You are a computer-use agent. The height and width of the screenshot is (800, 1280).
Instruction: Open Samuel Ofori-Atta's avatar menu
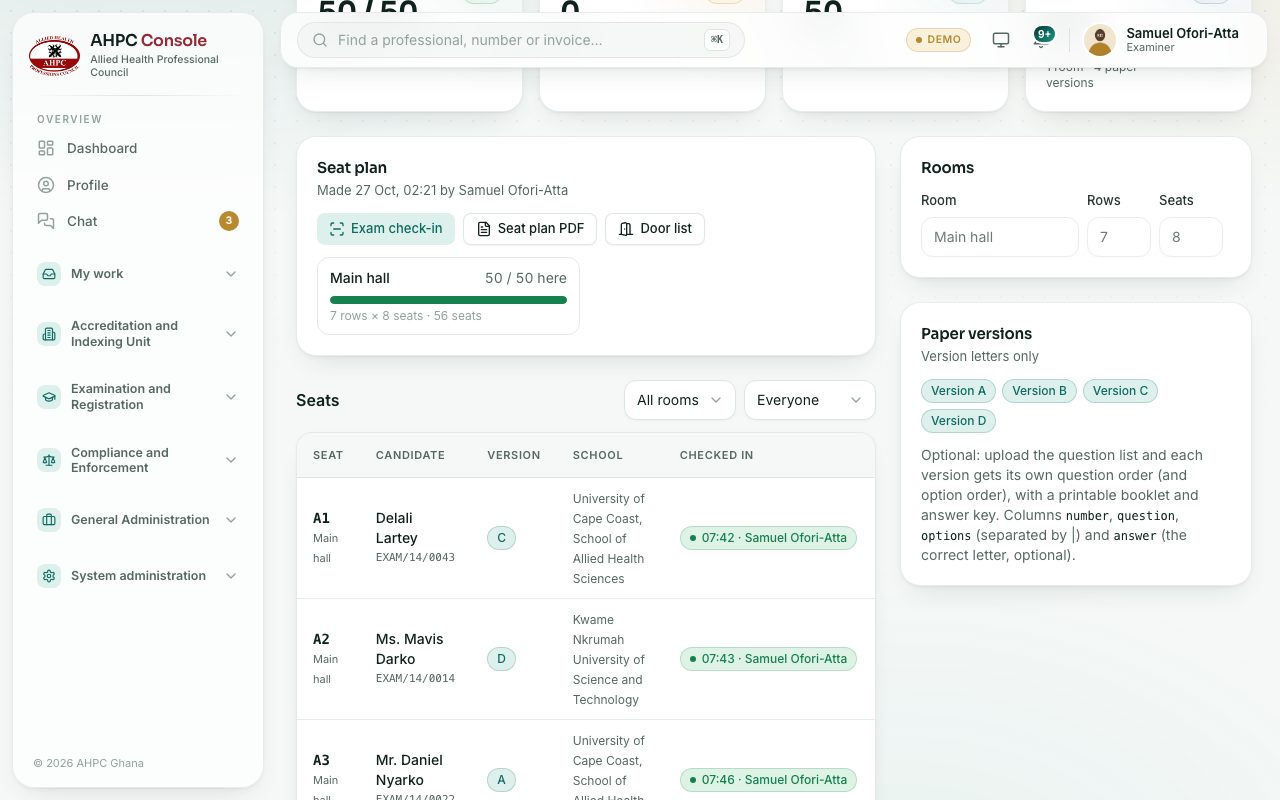pos(1100,40)
